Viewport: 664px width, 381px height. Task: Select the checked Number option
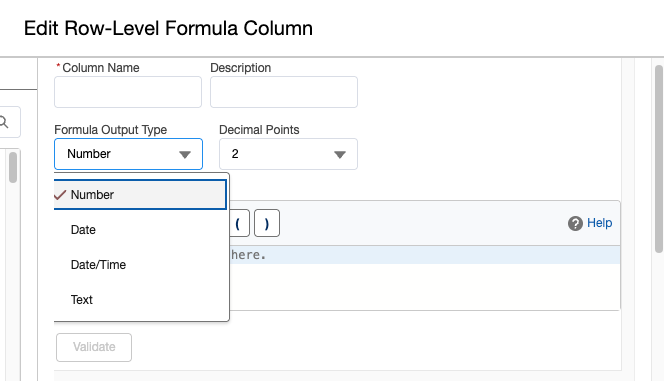coord(140,195)
